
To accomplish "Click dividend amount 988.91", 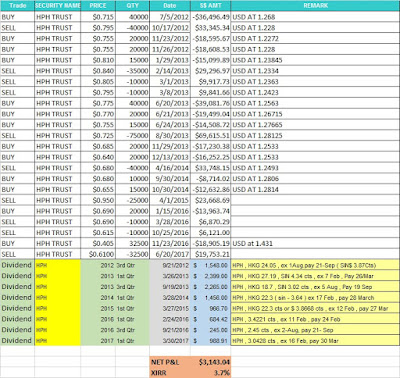I will (x=210, y=341).
